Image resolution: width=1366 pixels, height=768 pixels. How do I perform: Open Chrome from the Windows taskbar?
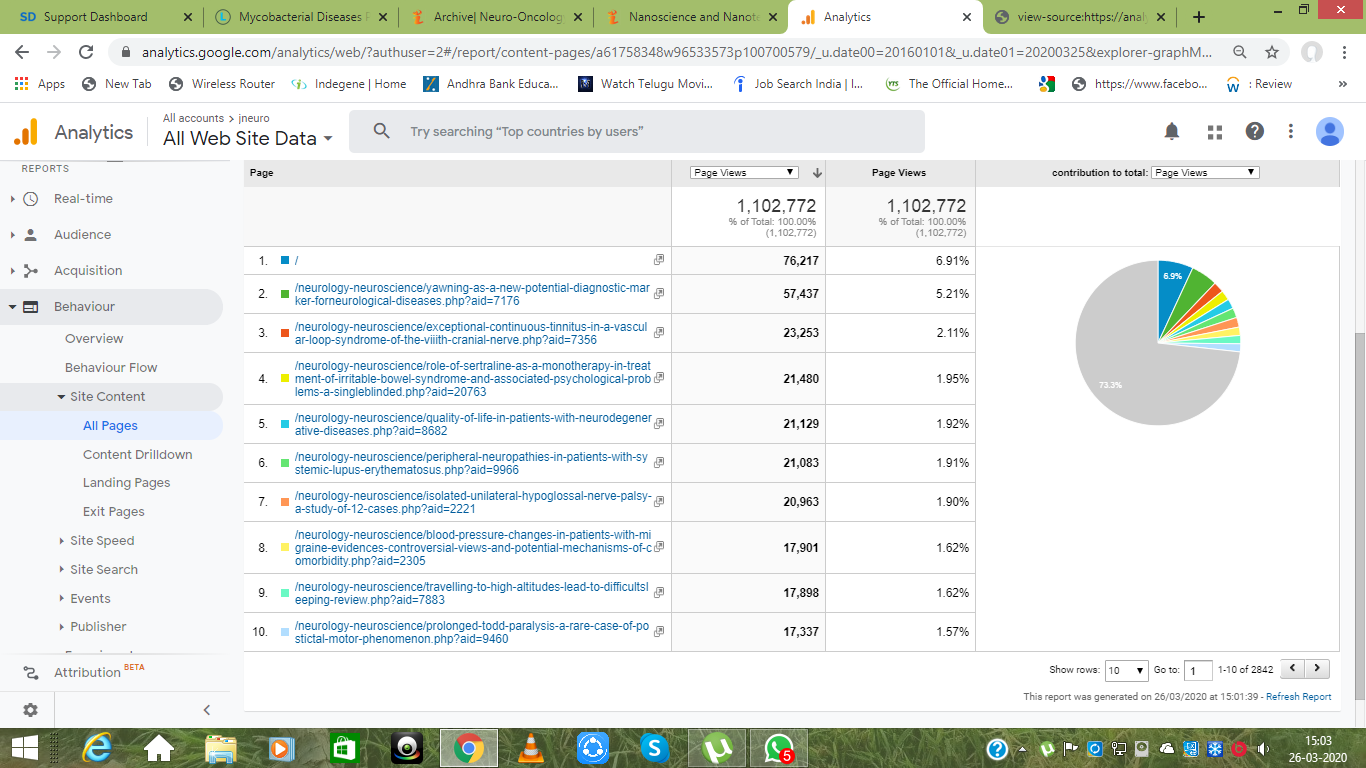tap(469, 748)
